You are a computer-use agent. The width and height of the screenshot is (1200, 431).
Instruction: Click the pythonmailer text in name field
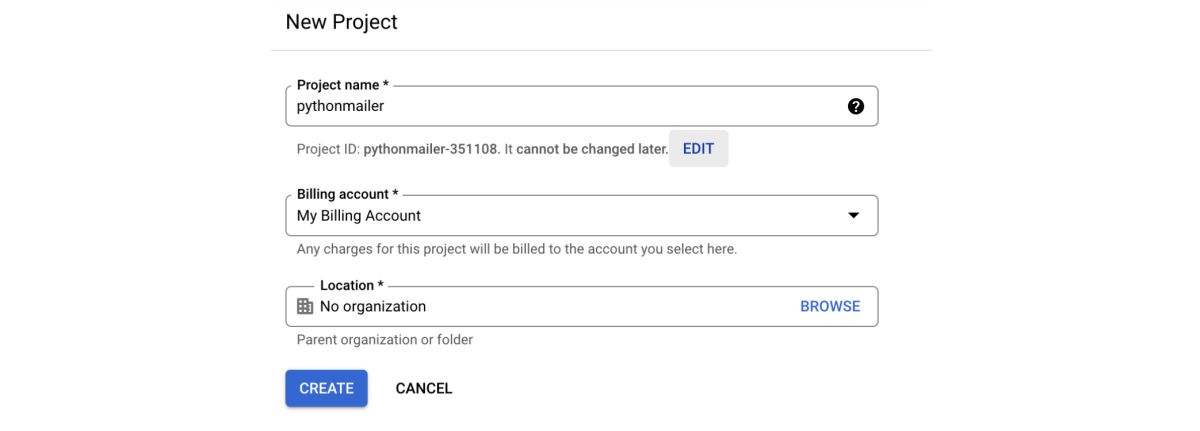(340, 106)
